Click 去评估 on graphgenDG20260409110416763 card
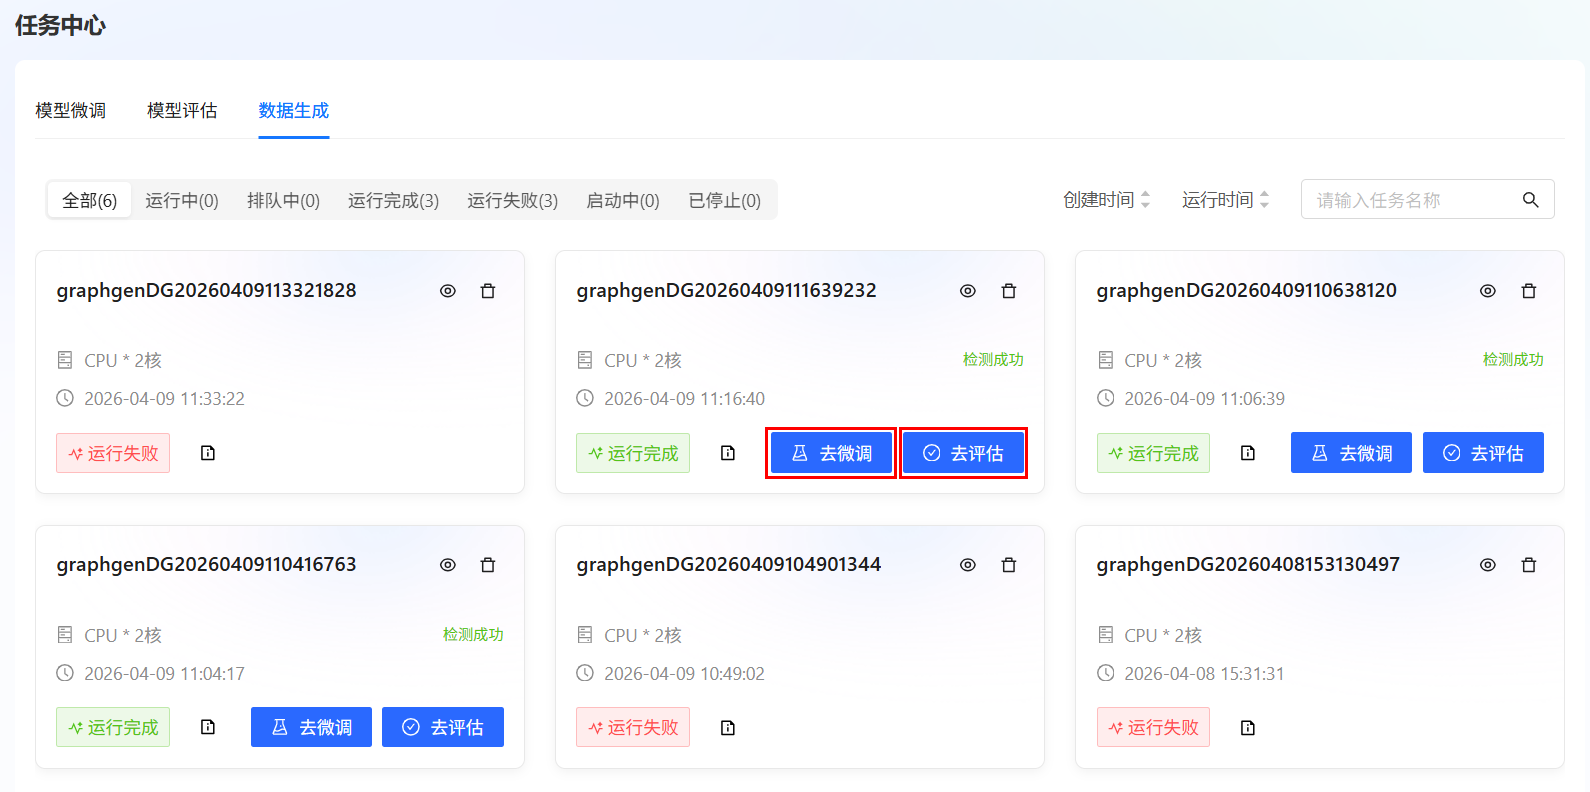This screenshot has width=1590, height=792. 443,727
